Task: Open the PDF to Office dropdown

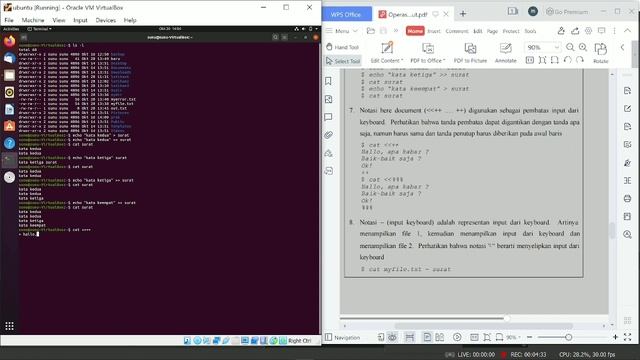Action: (428, 60)
